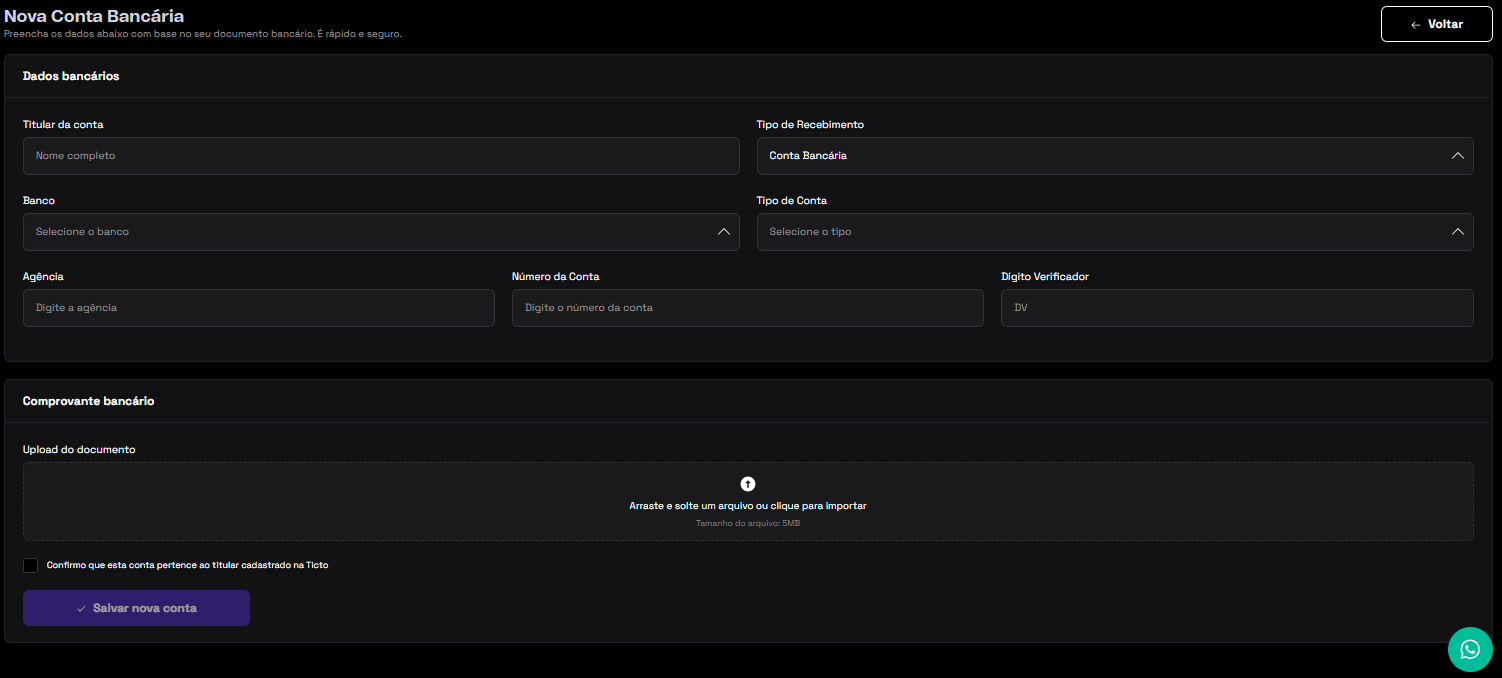Select the 'Digite o número da conta' field
Image resolution: width=1502 pixels, height=678 pixels.
747,308
